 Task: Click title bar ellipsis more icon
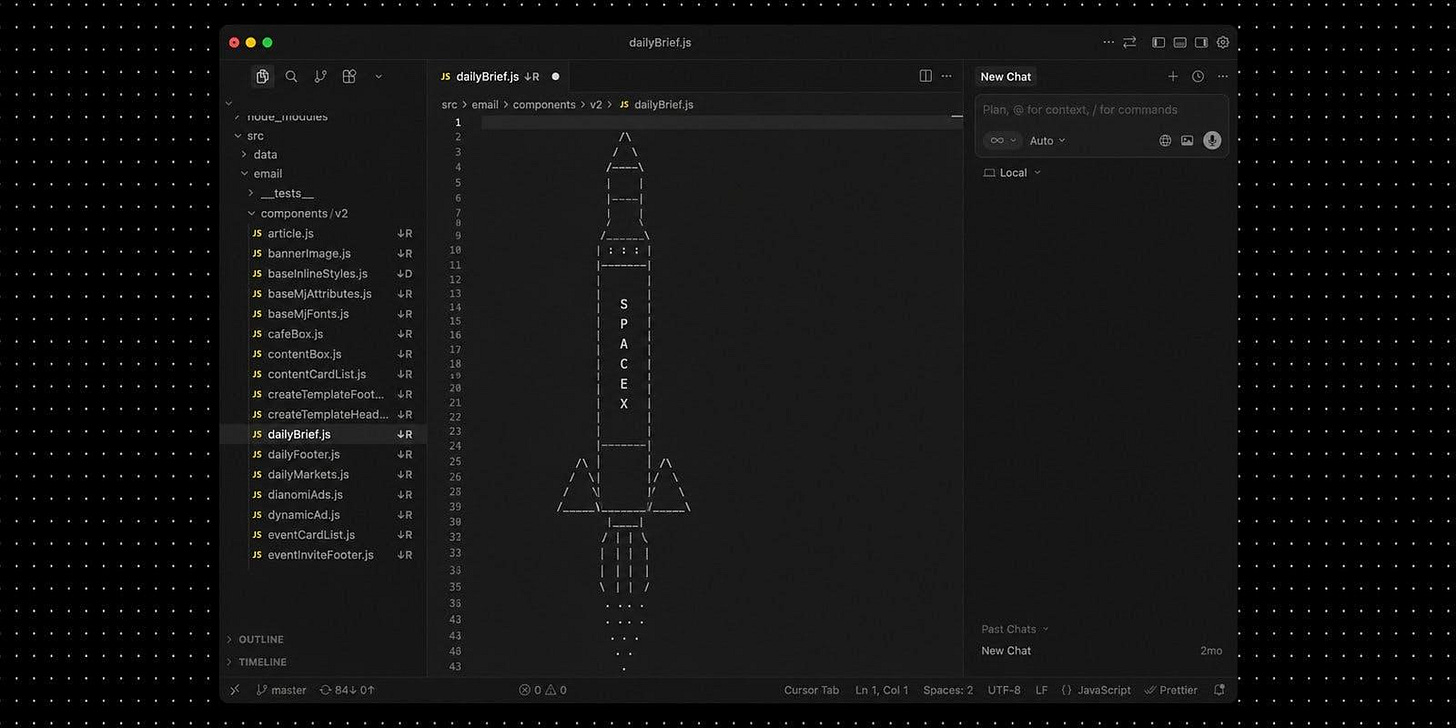[x=1108, y=42]
